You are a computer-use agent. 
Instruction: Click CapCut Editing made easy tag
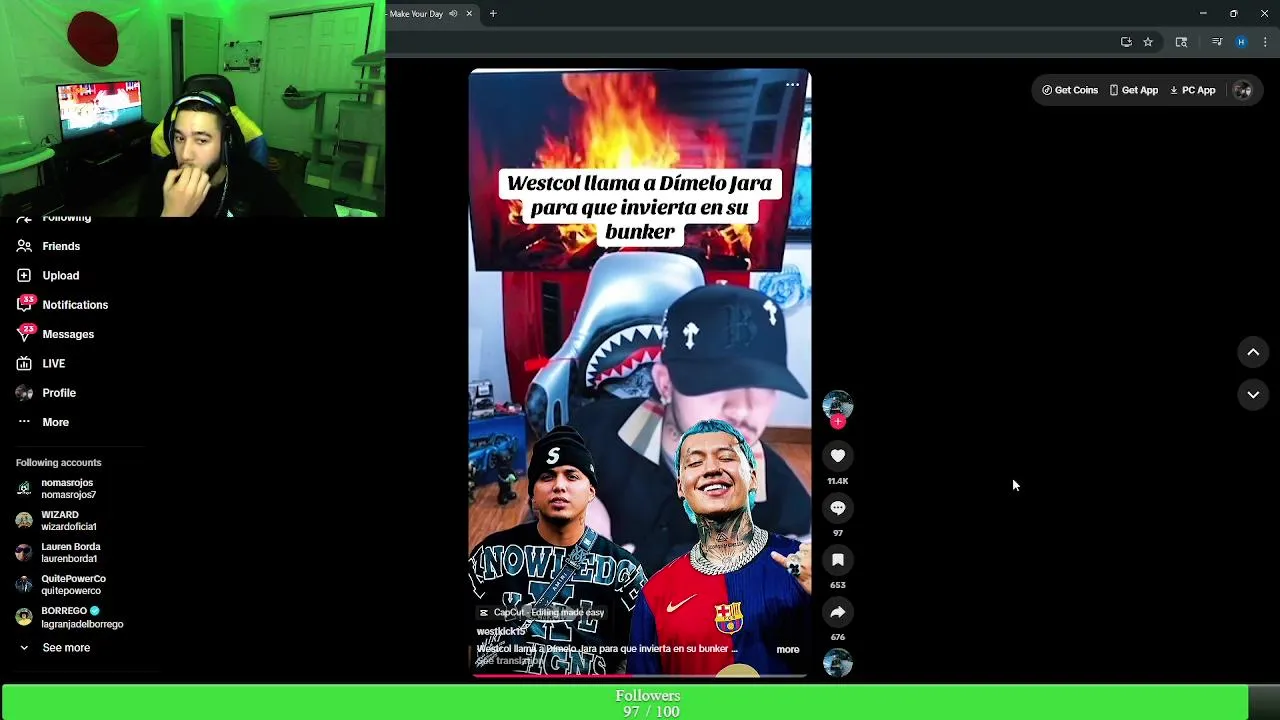click(542, 612)
